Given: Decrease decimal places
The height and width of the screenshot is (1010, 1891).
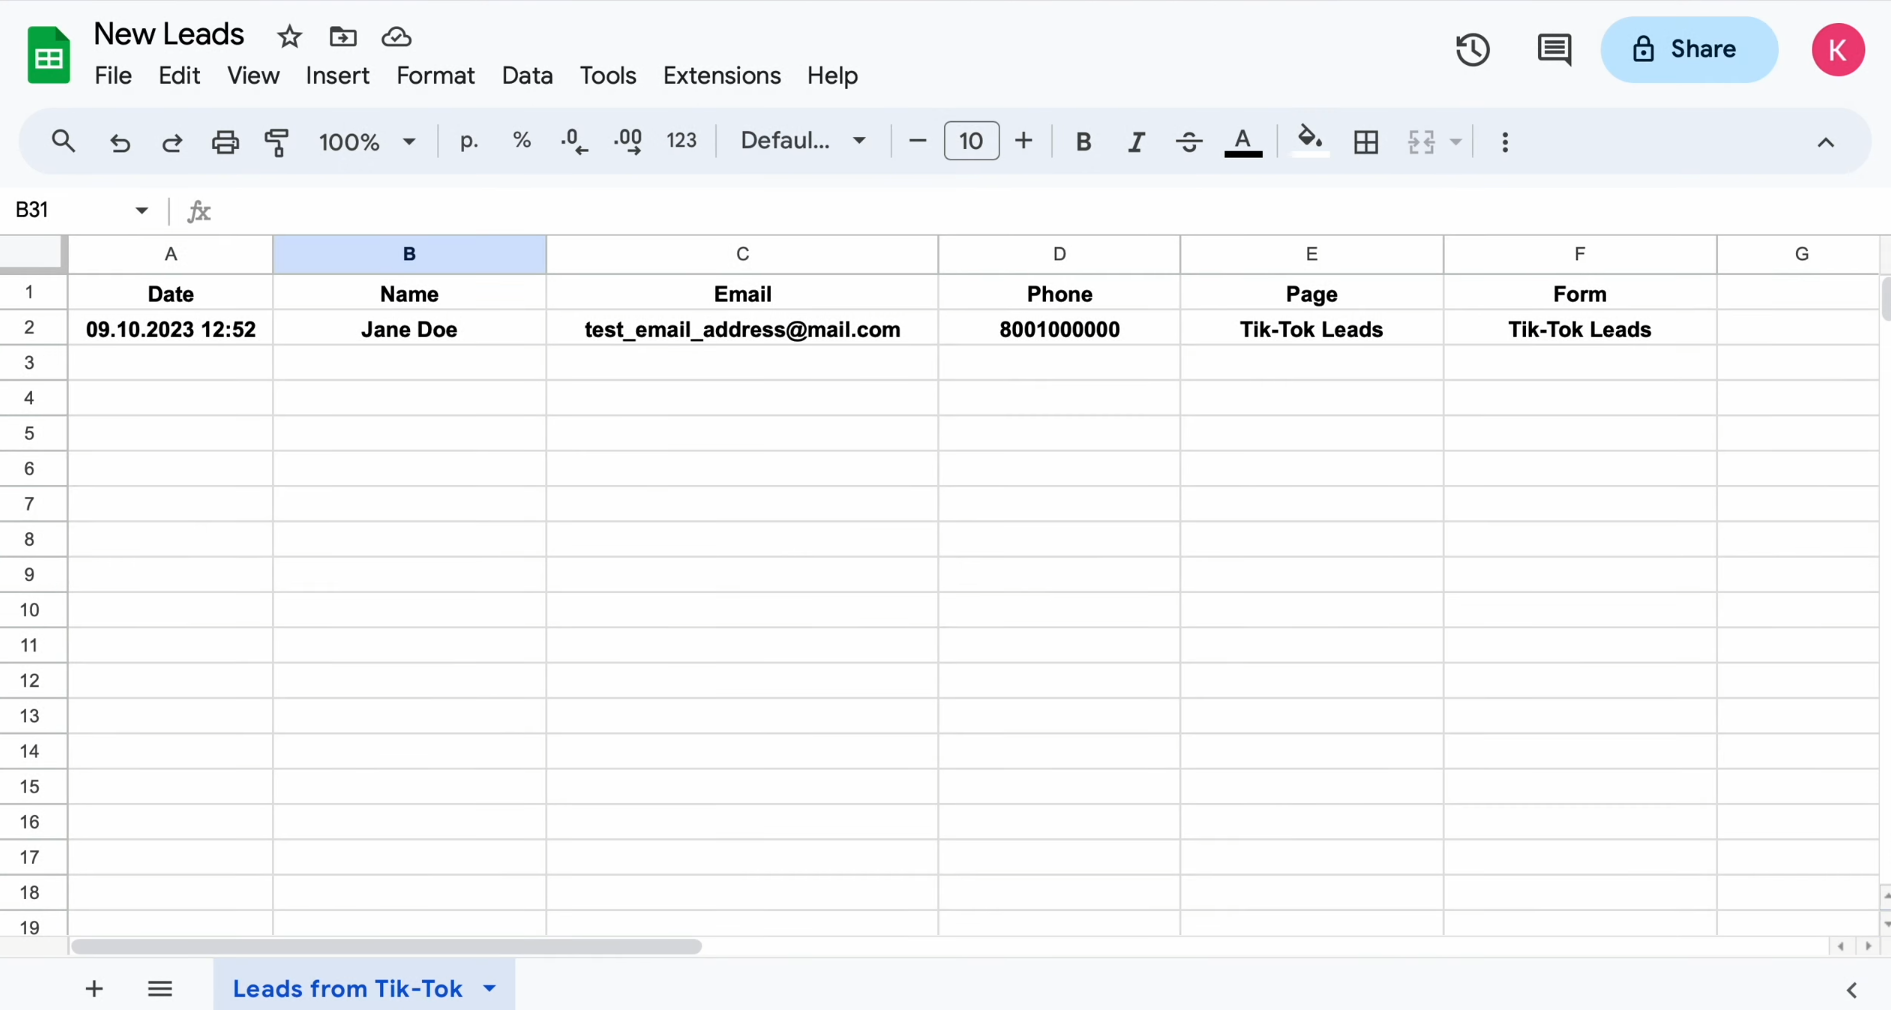Looking at the screenshot, I should click(x=573, y=141).
